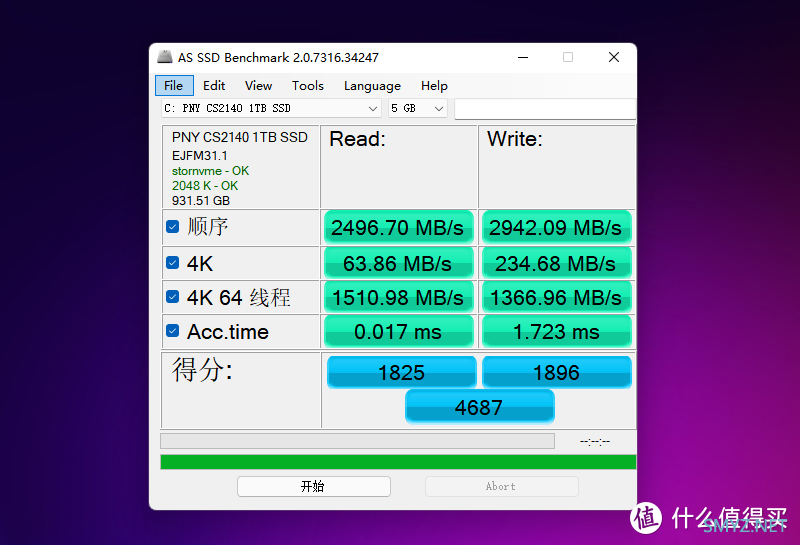This screenshot has width=800, height=545.
Task: Click the 931.51 GB capacity text
Action: (x=201, y=201)
